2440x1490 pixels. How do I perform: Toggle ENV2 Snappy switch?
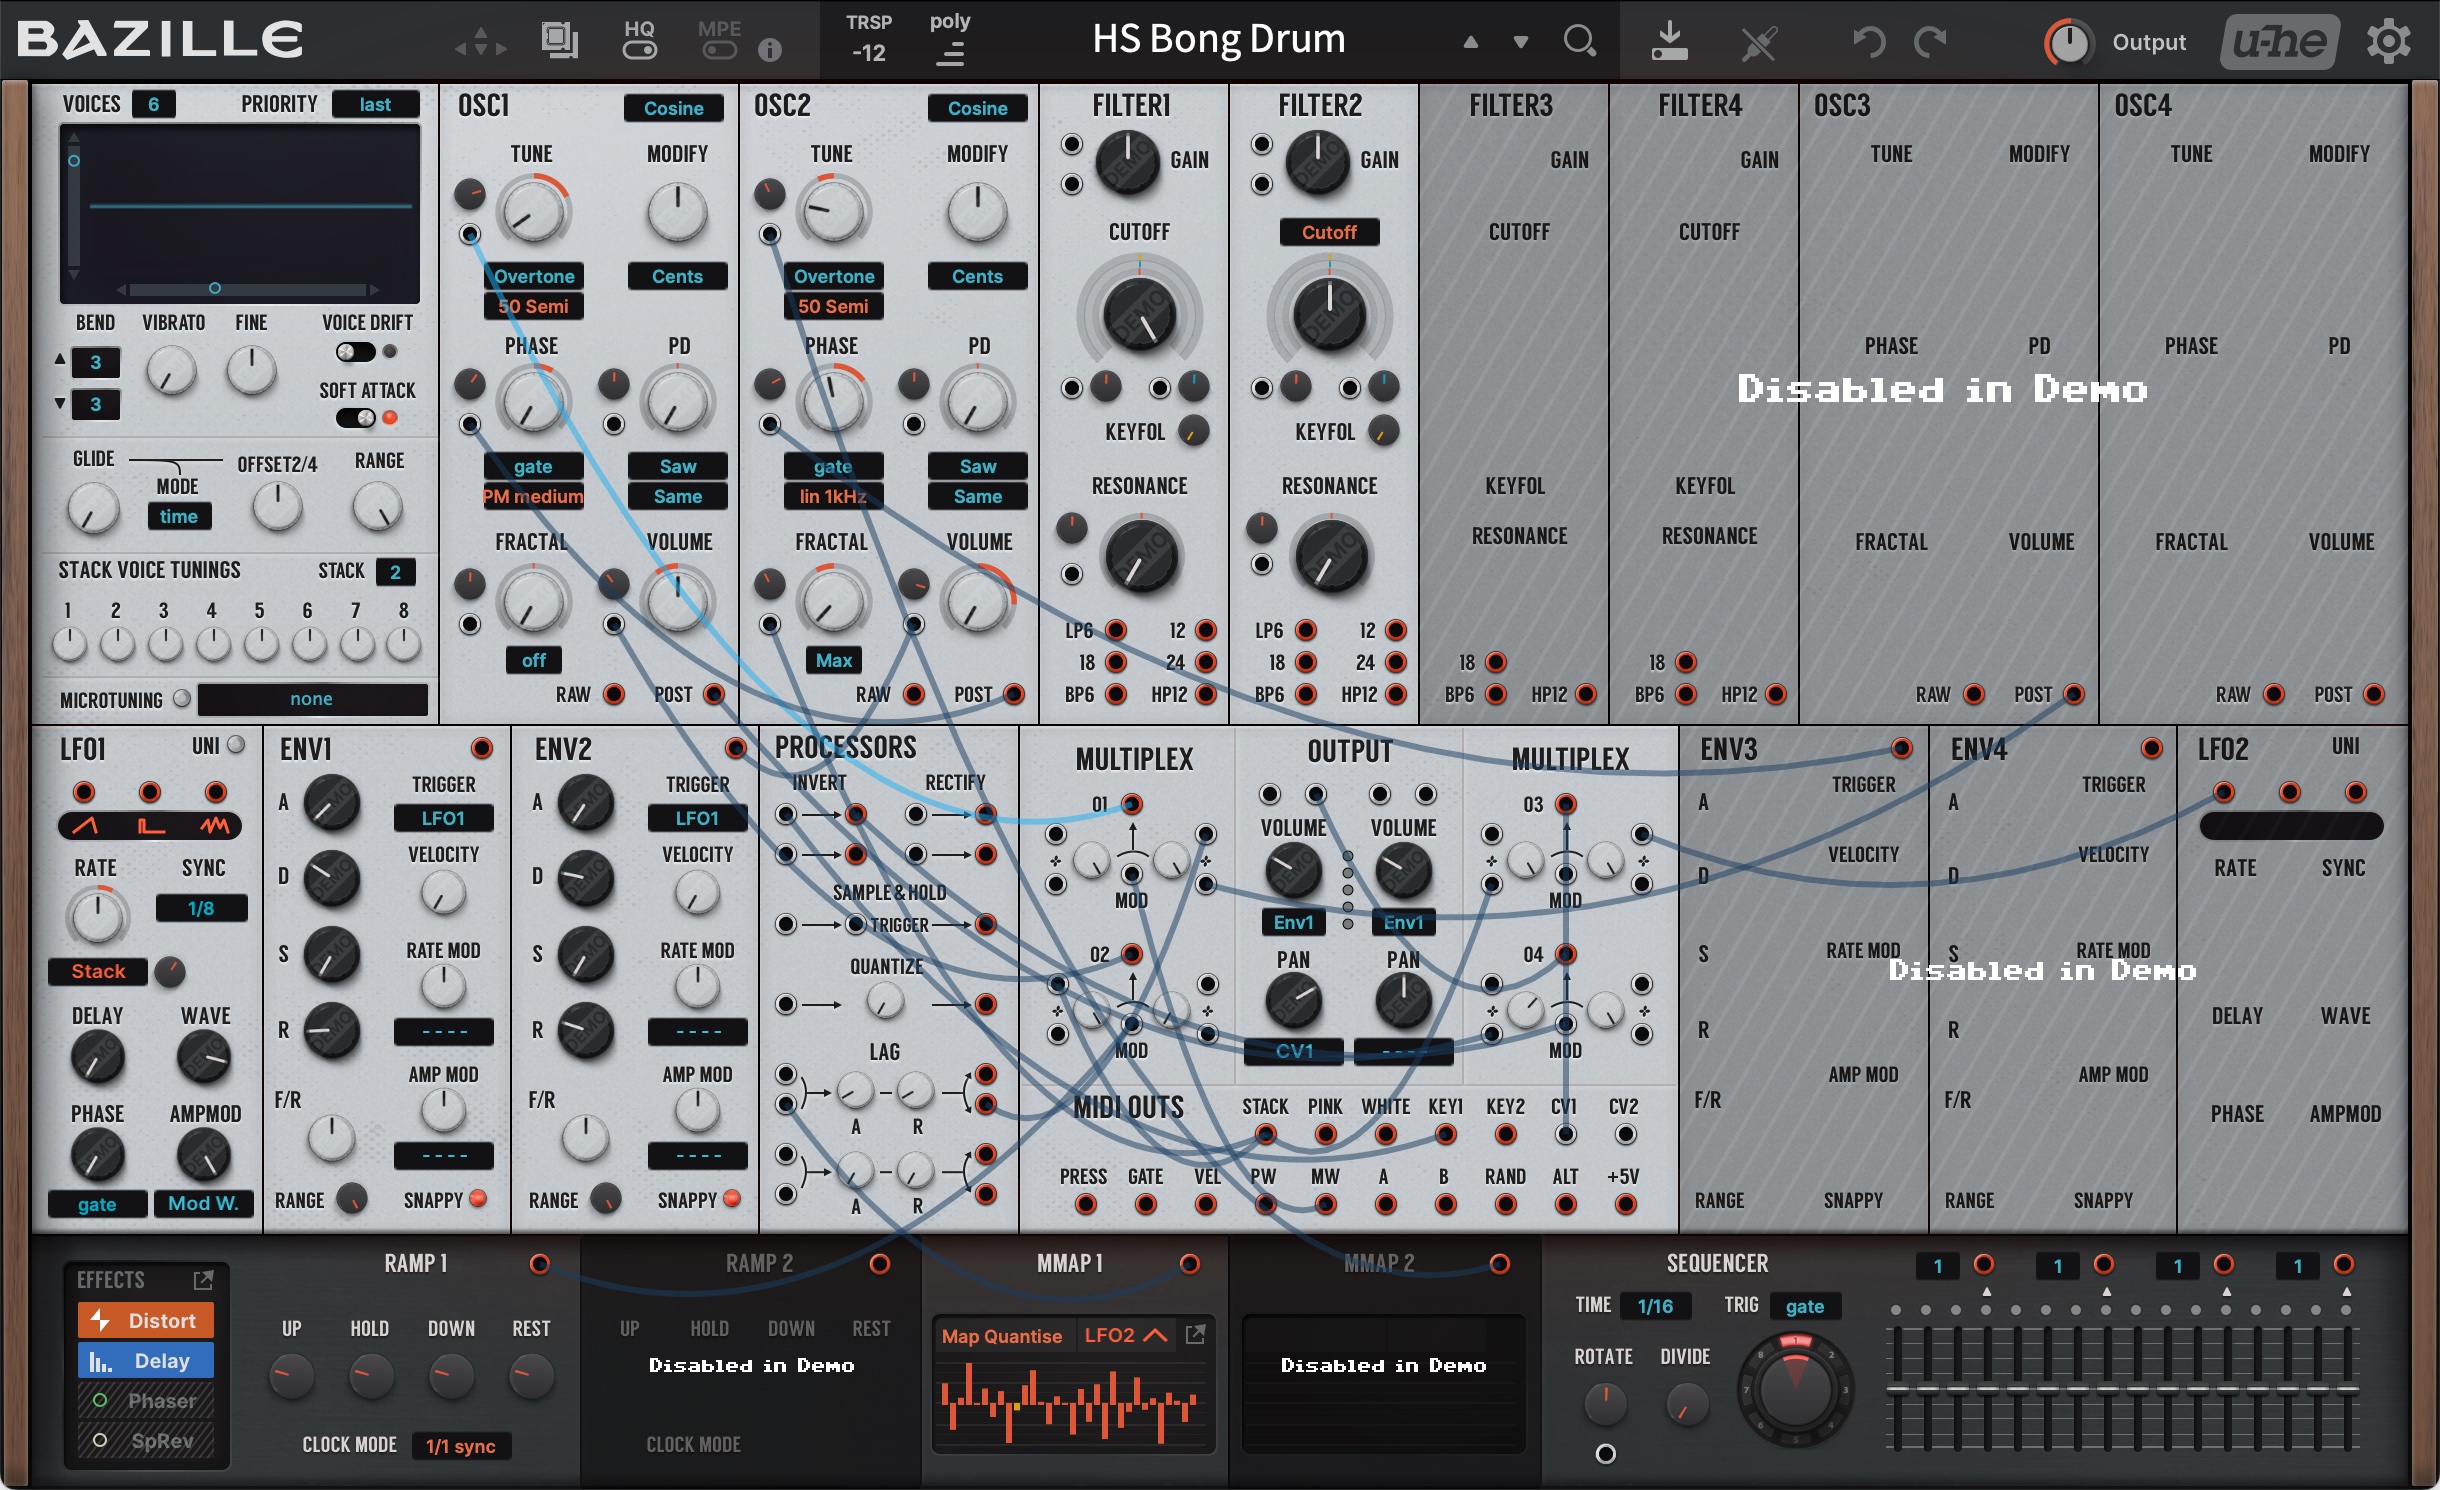[732, 1198]
